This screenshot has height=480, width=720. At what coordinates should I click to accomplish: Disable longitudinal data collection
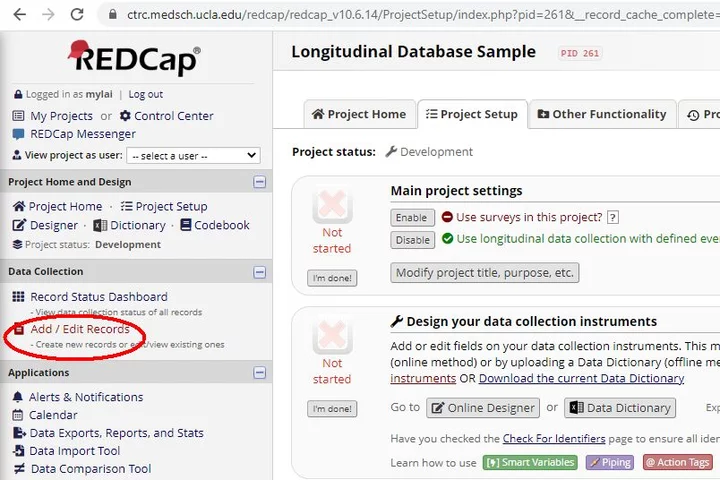(412, 240)
